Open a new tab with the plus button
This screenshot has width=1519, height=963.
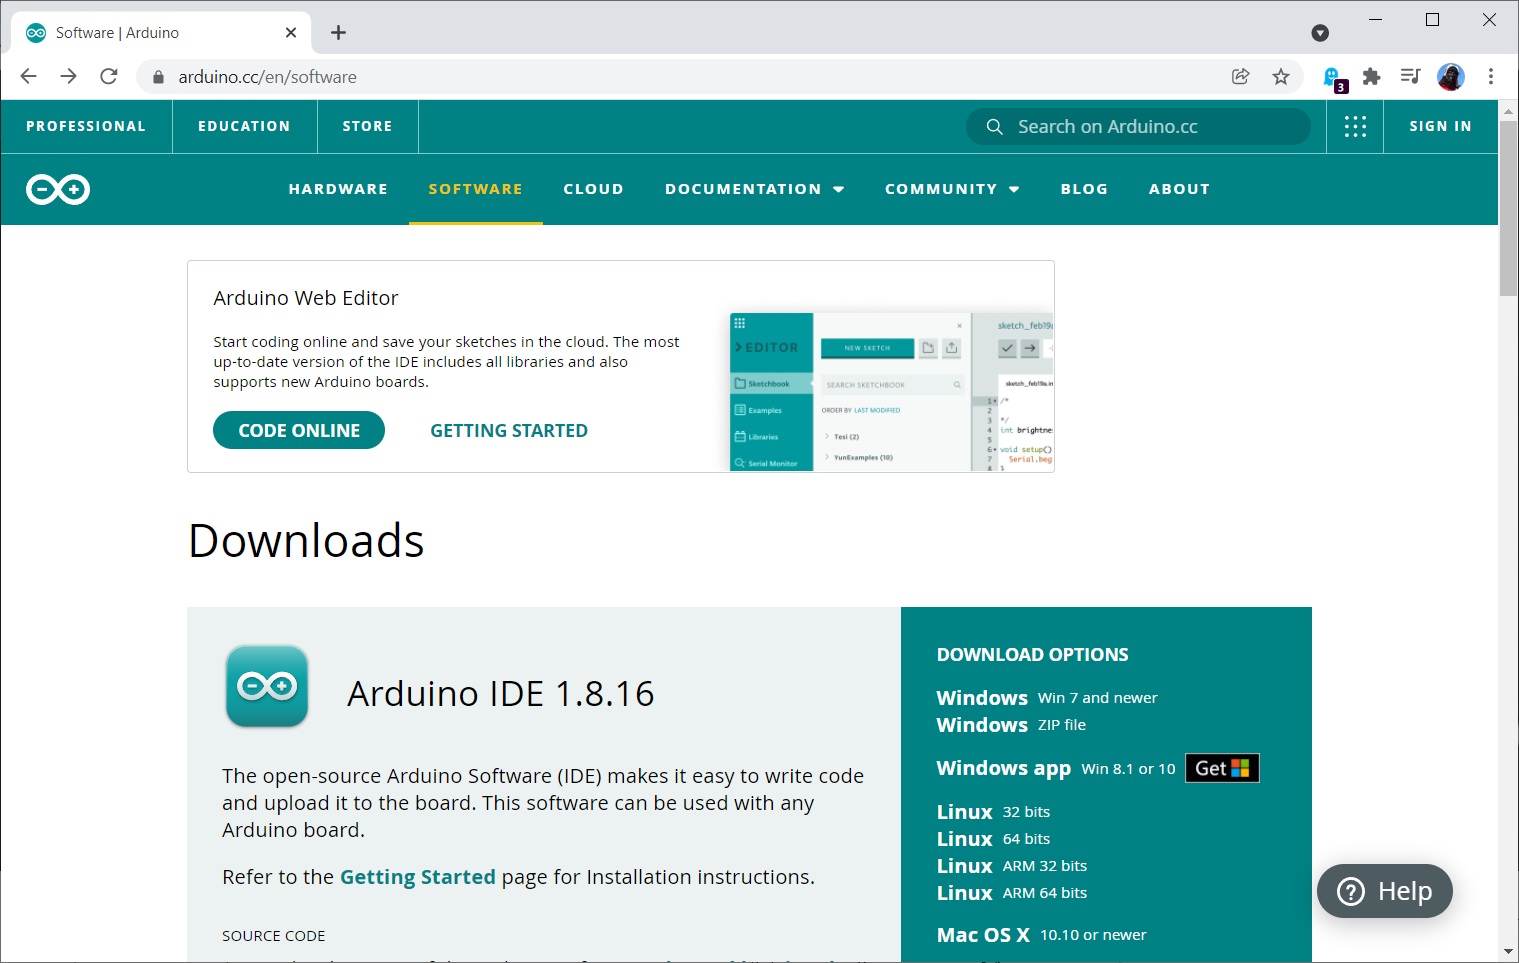[339, 33]
